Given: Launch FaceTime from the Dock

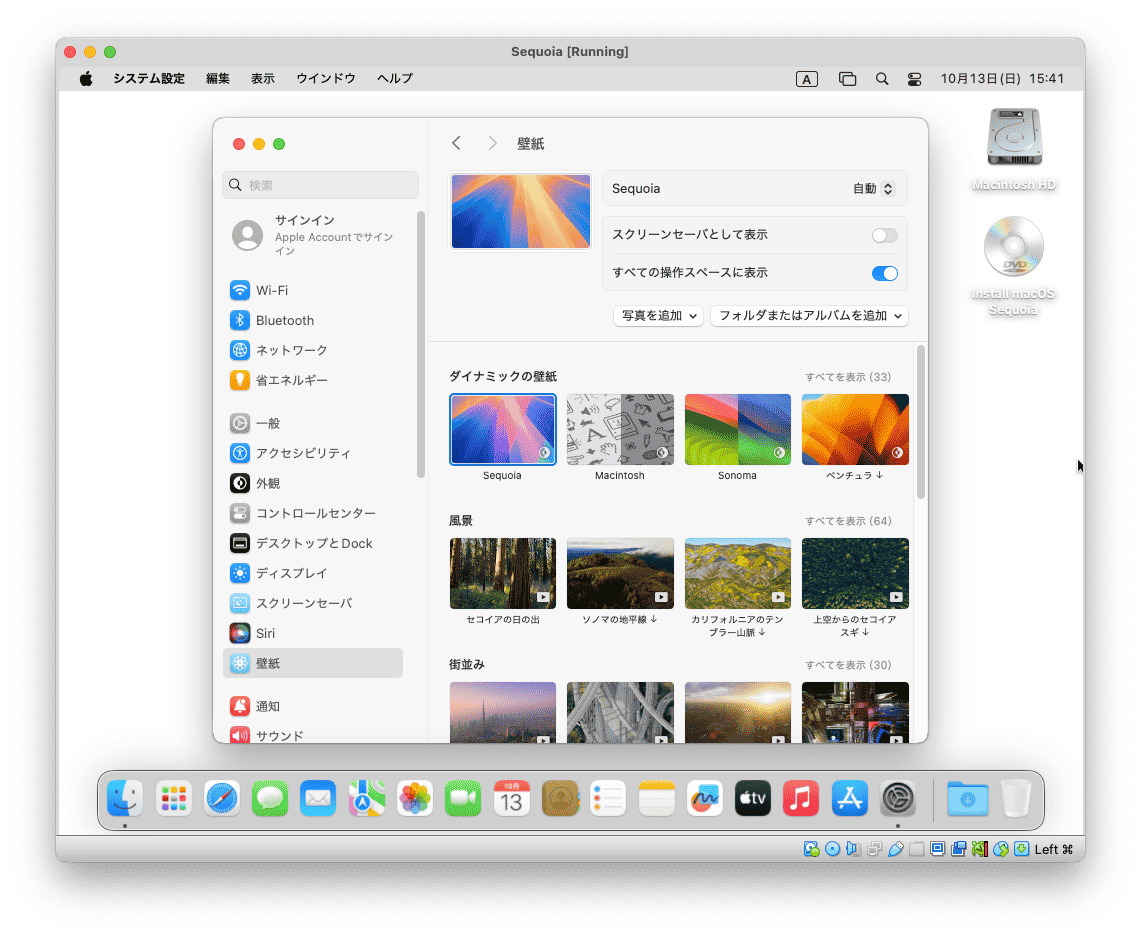Looking at the screenshot, I should click(x=463, y=798).
